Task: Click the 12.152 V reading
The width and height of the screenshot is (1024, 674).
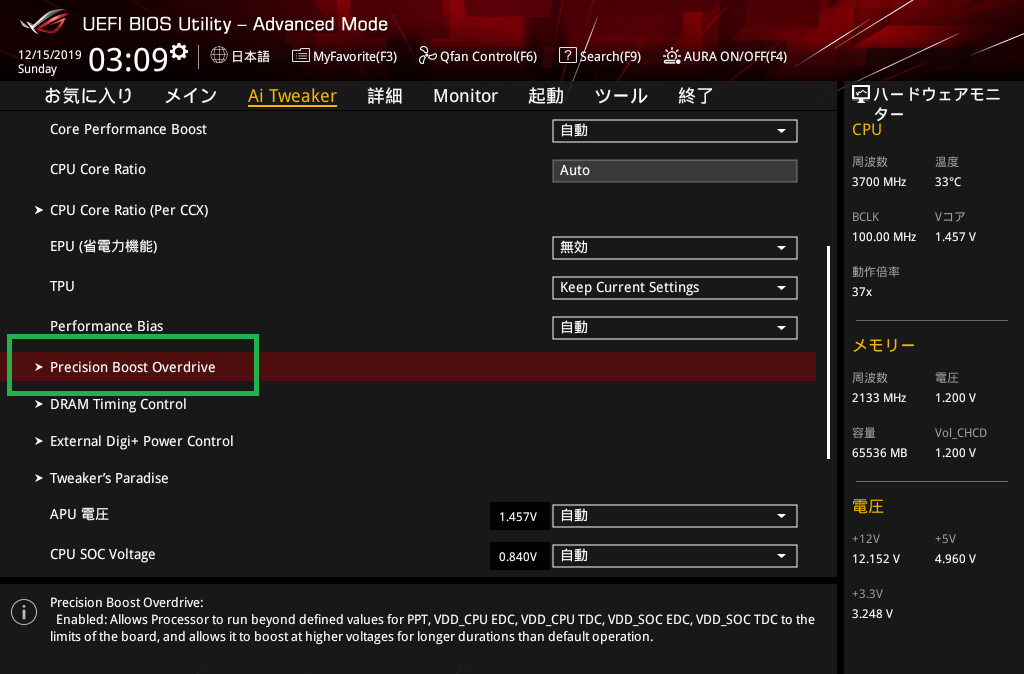Action: click(875, 559)
